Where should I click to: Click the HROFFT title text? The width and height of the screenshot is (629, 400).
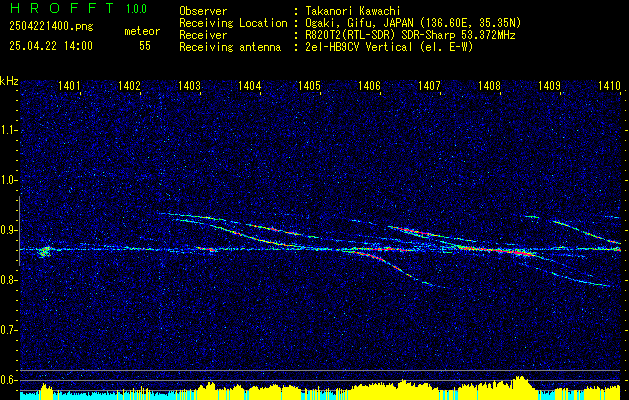pyautogui.click(x=62, y=8)
